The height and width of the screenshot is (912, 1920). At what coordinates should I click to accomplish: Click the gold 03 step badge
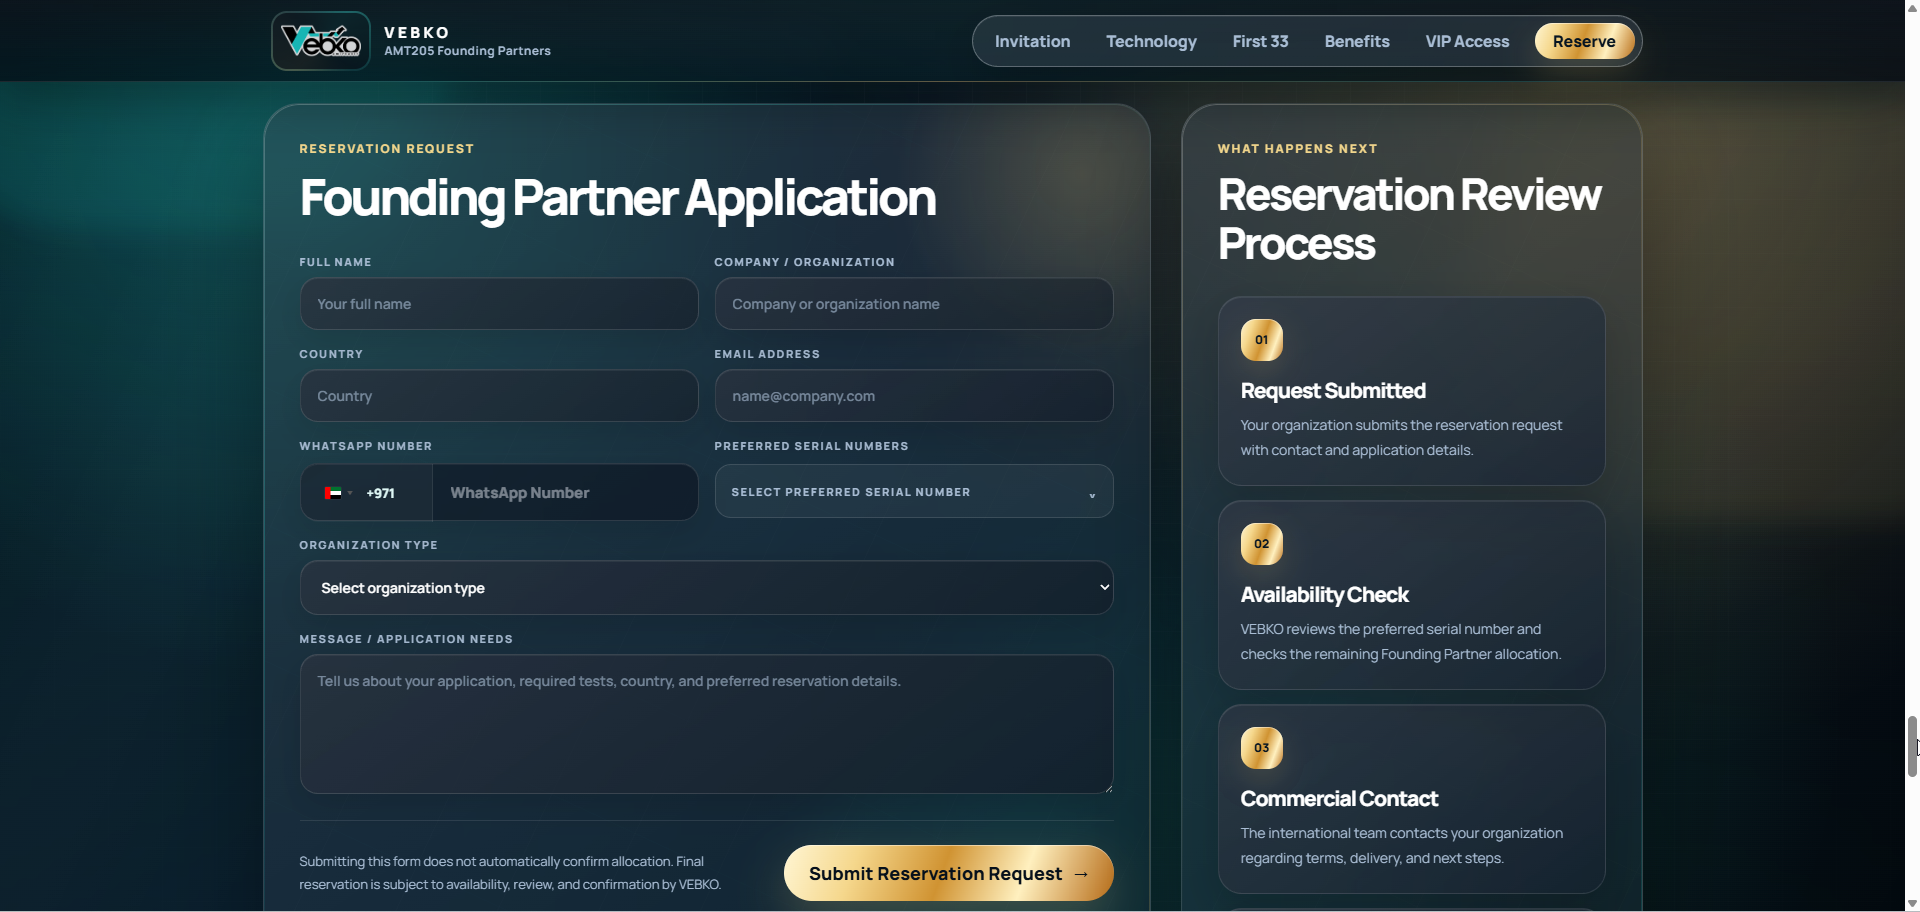click(x=1262, y=748)
